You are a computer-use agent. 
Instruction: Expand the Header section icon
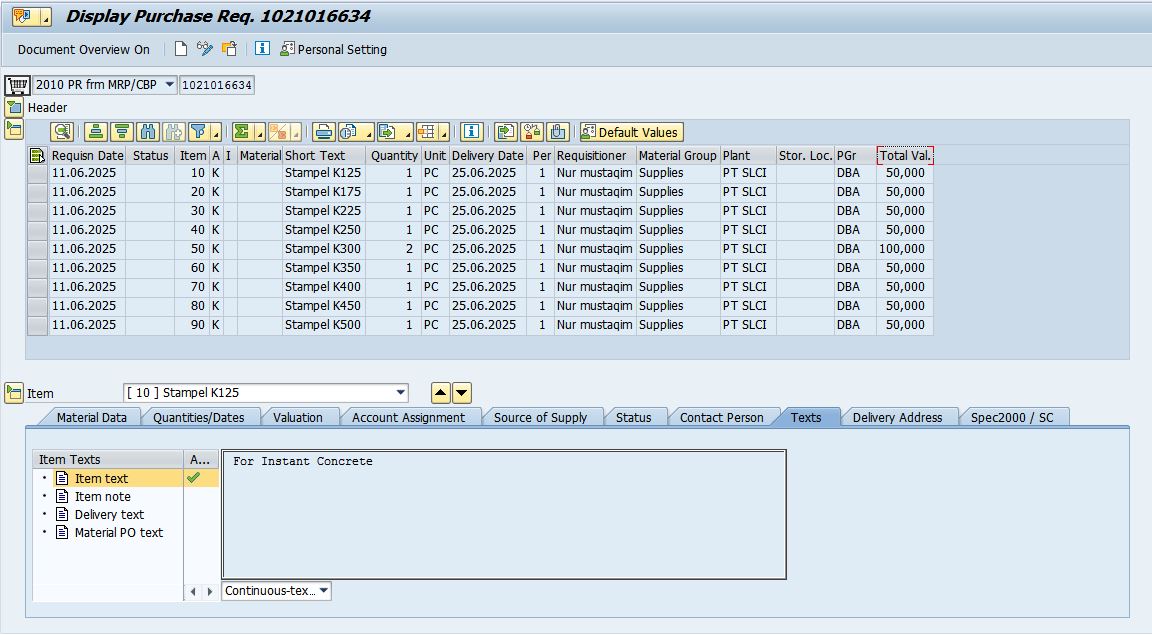pyautogui.click(x=14, y=108)
